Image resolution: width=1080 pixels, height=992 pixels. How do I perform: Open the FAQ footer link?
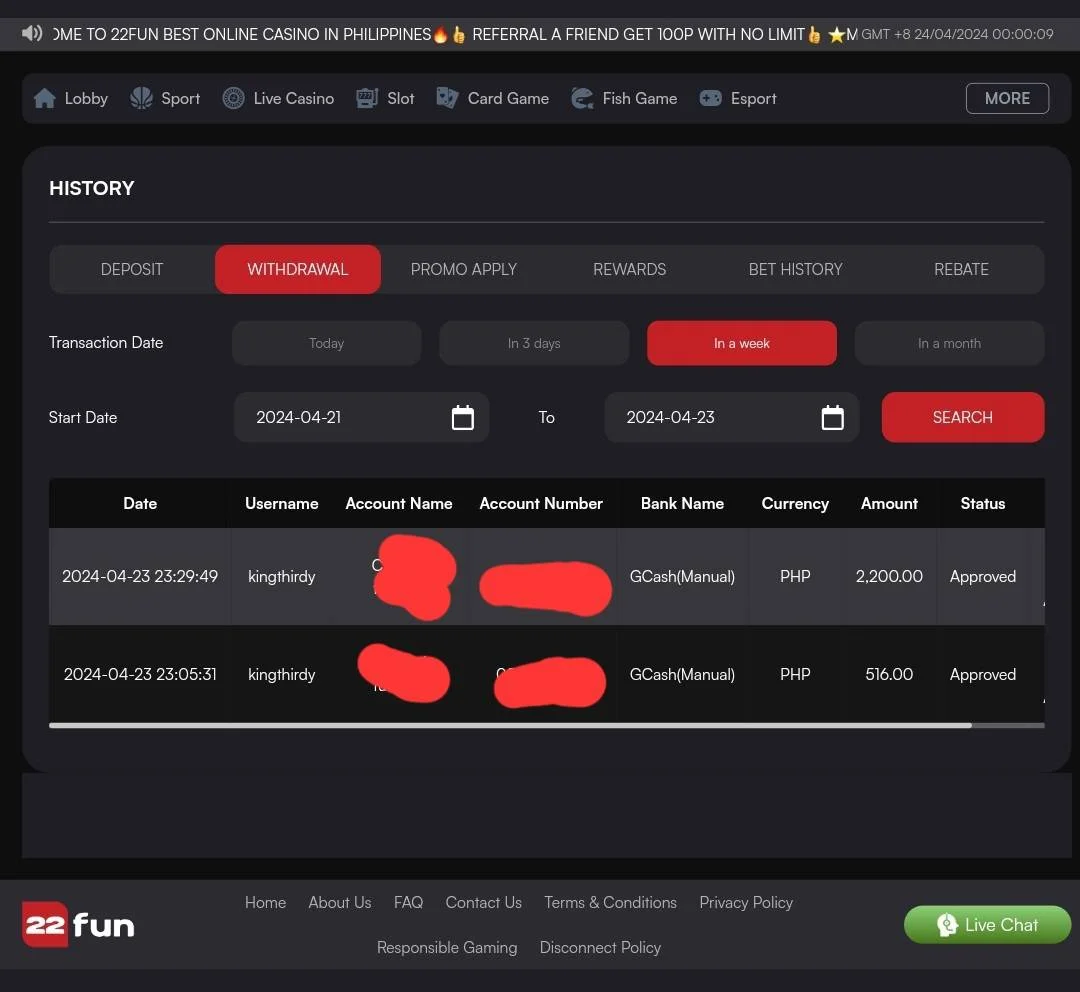408,902
